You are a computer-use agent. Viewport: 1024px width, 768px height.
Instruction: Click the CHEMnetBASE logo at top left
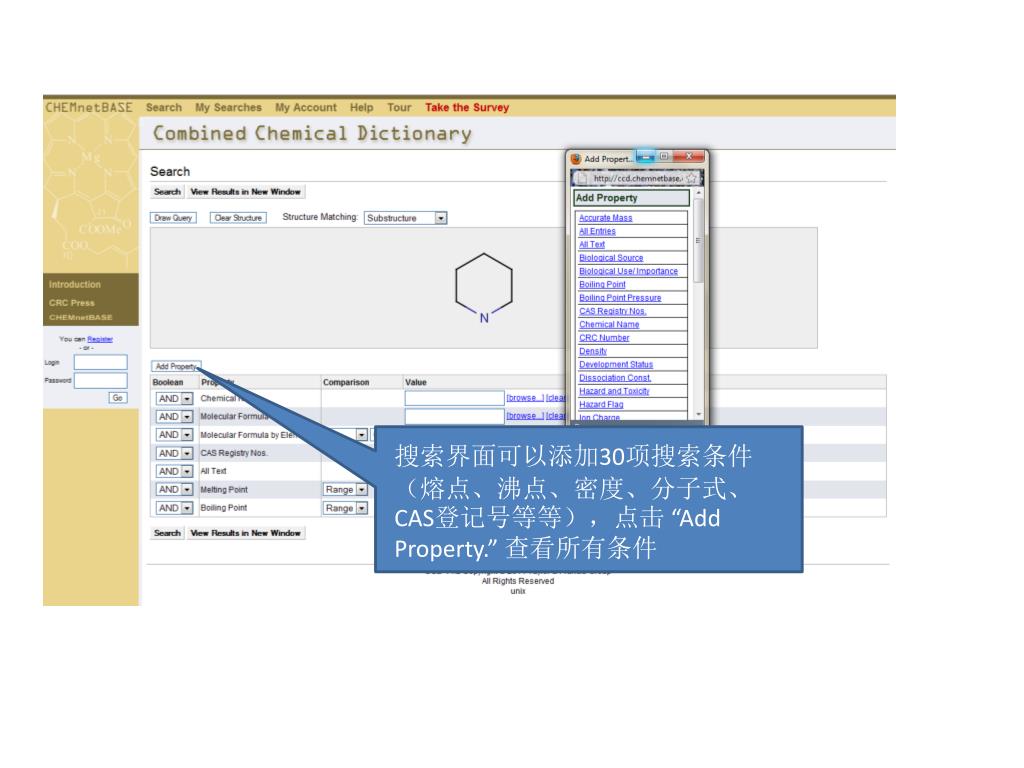coord(89,108)
